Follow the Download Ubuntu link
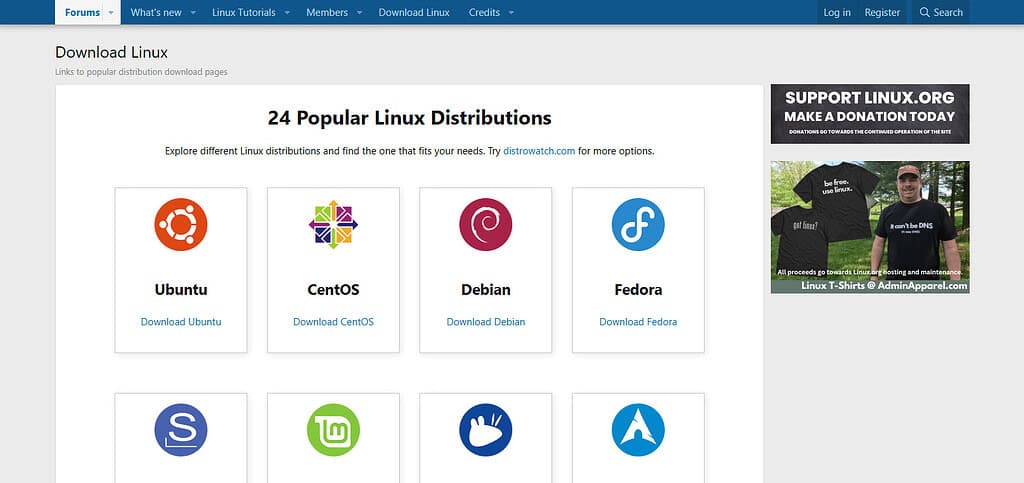 click(x=181, y=322)
